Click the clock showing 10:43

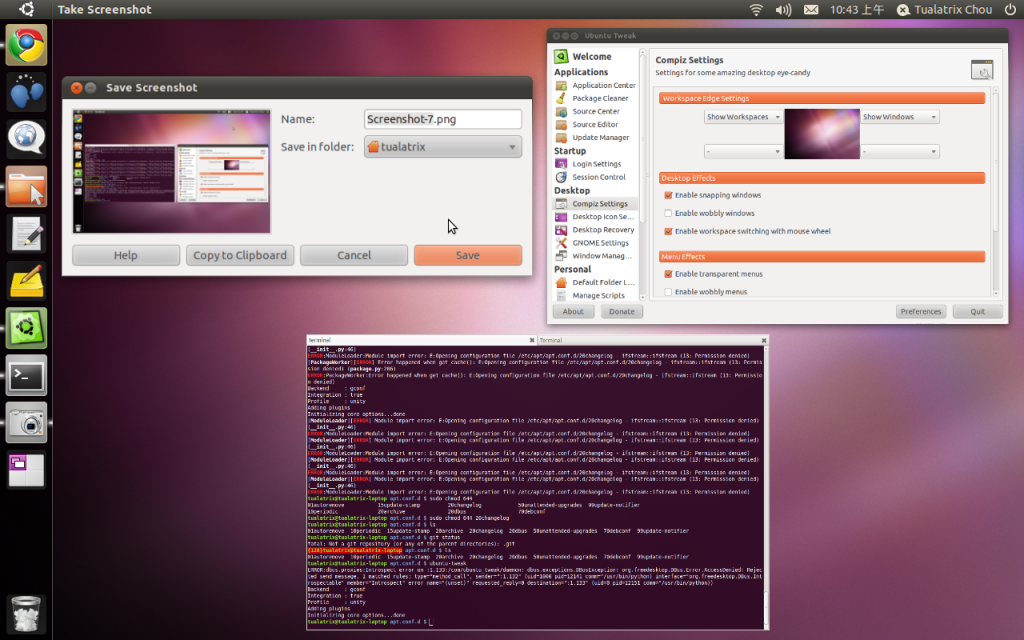[857, 9]
